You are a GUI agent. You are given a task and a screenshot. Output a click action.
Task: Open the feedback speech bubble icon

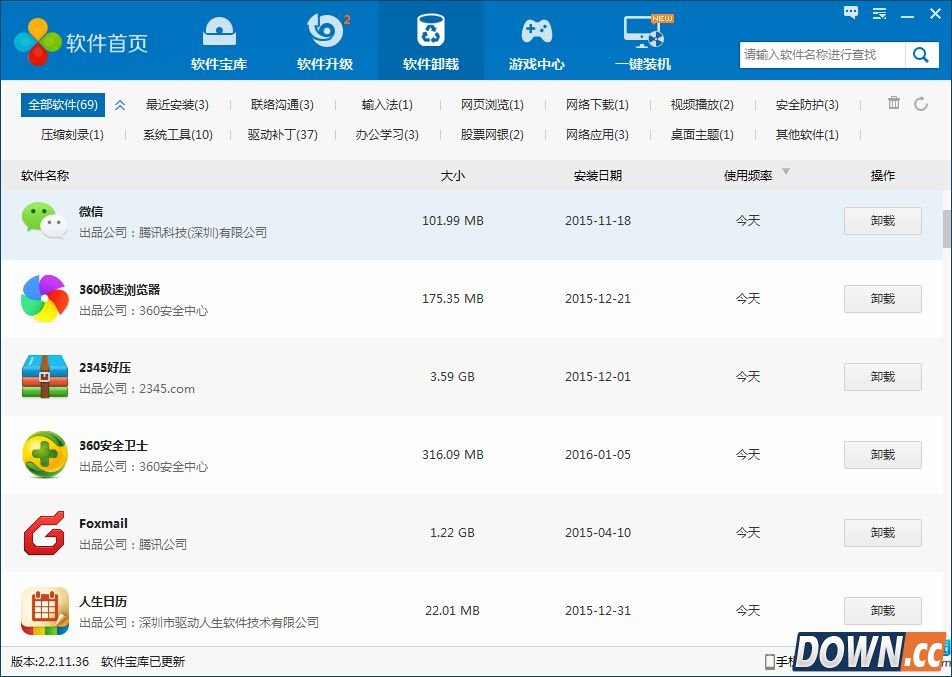[851, 13]
